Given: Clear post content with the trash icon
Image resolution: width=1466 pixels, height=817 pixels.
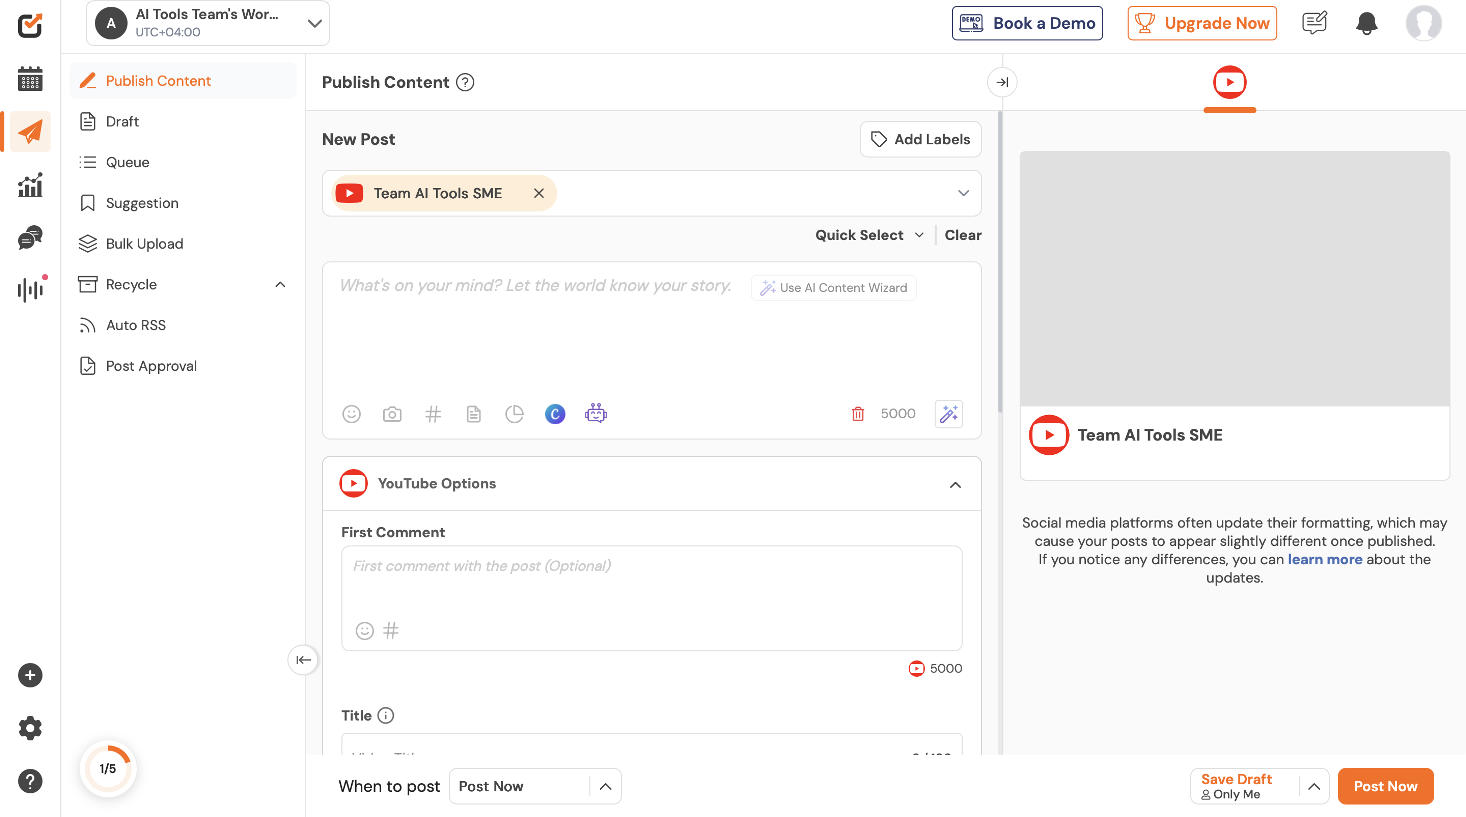Looking at the screenshot, I should (x=858, y=413).
